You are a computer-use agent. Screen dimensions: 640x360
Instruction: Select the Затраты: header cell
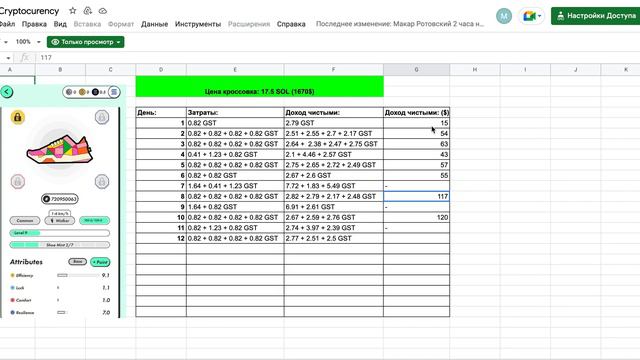tap(235, 113)
